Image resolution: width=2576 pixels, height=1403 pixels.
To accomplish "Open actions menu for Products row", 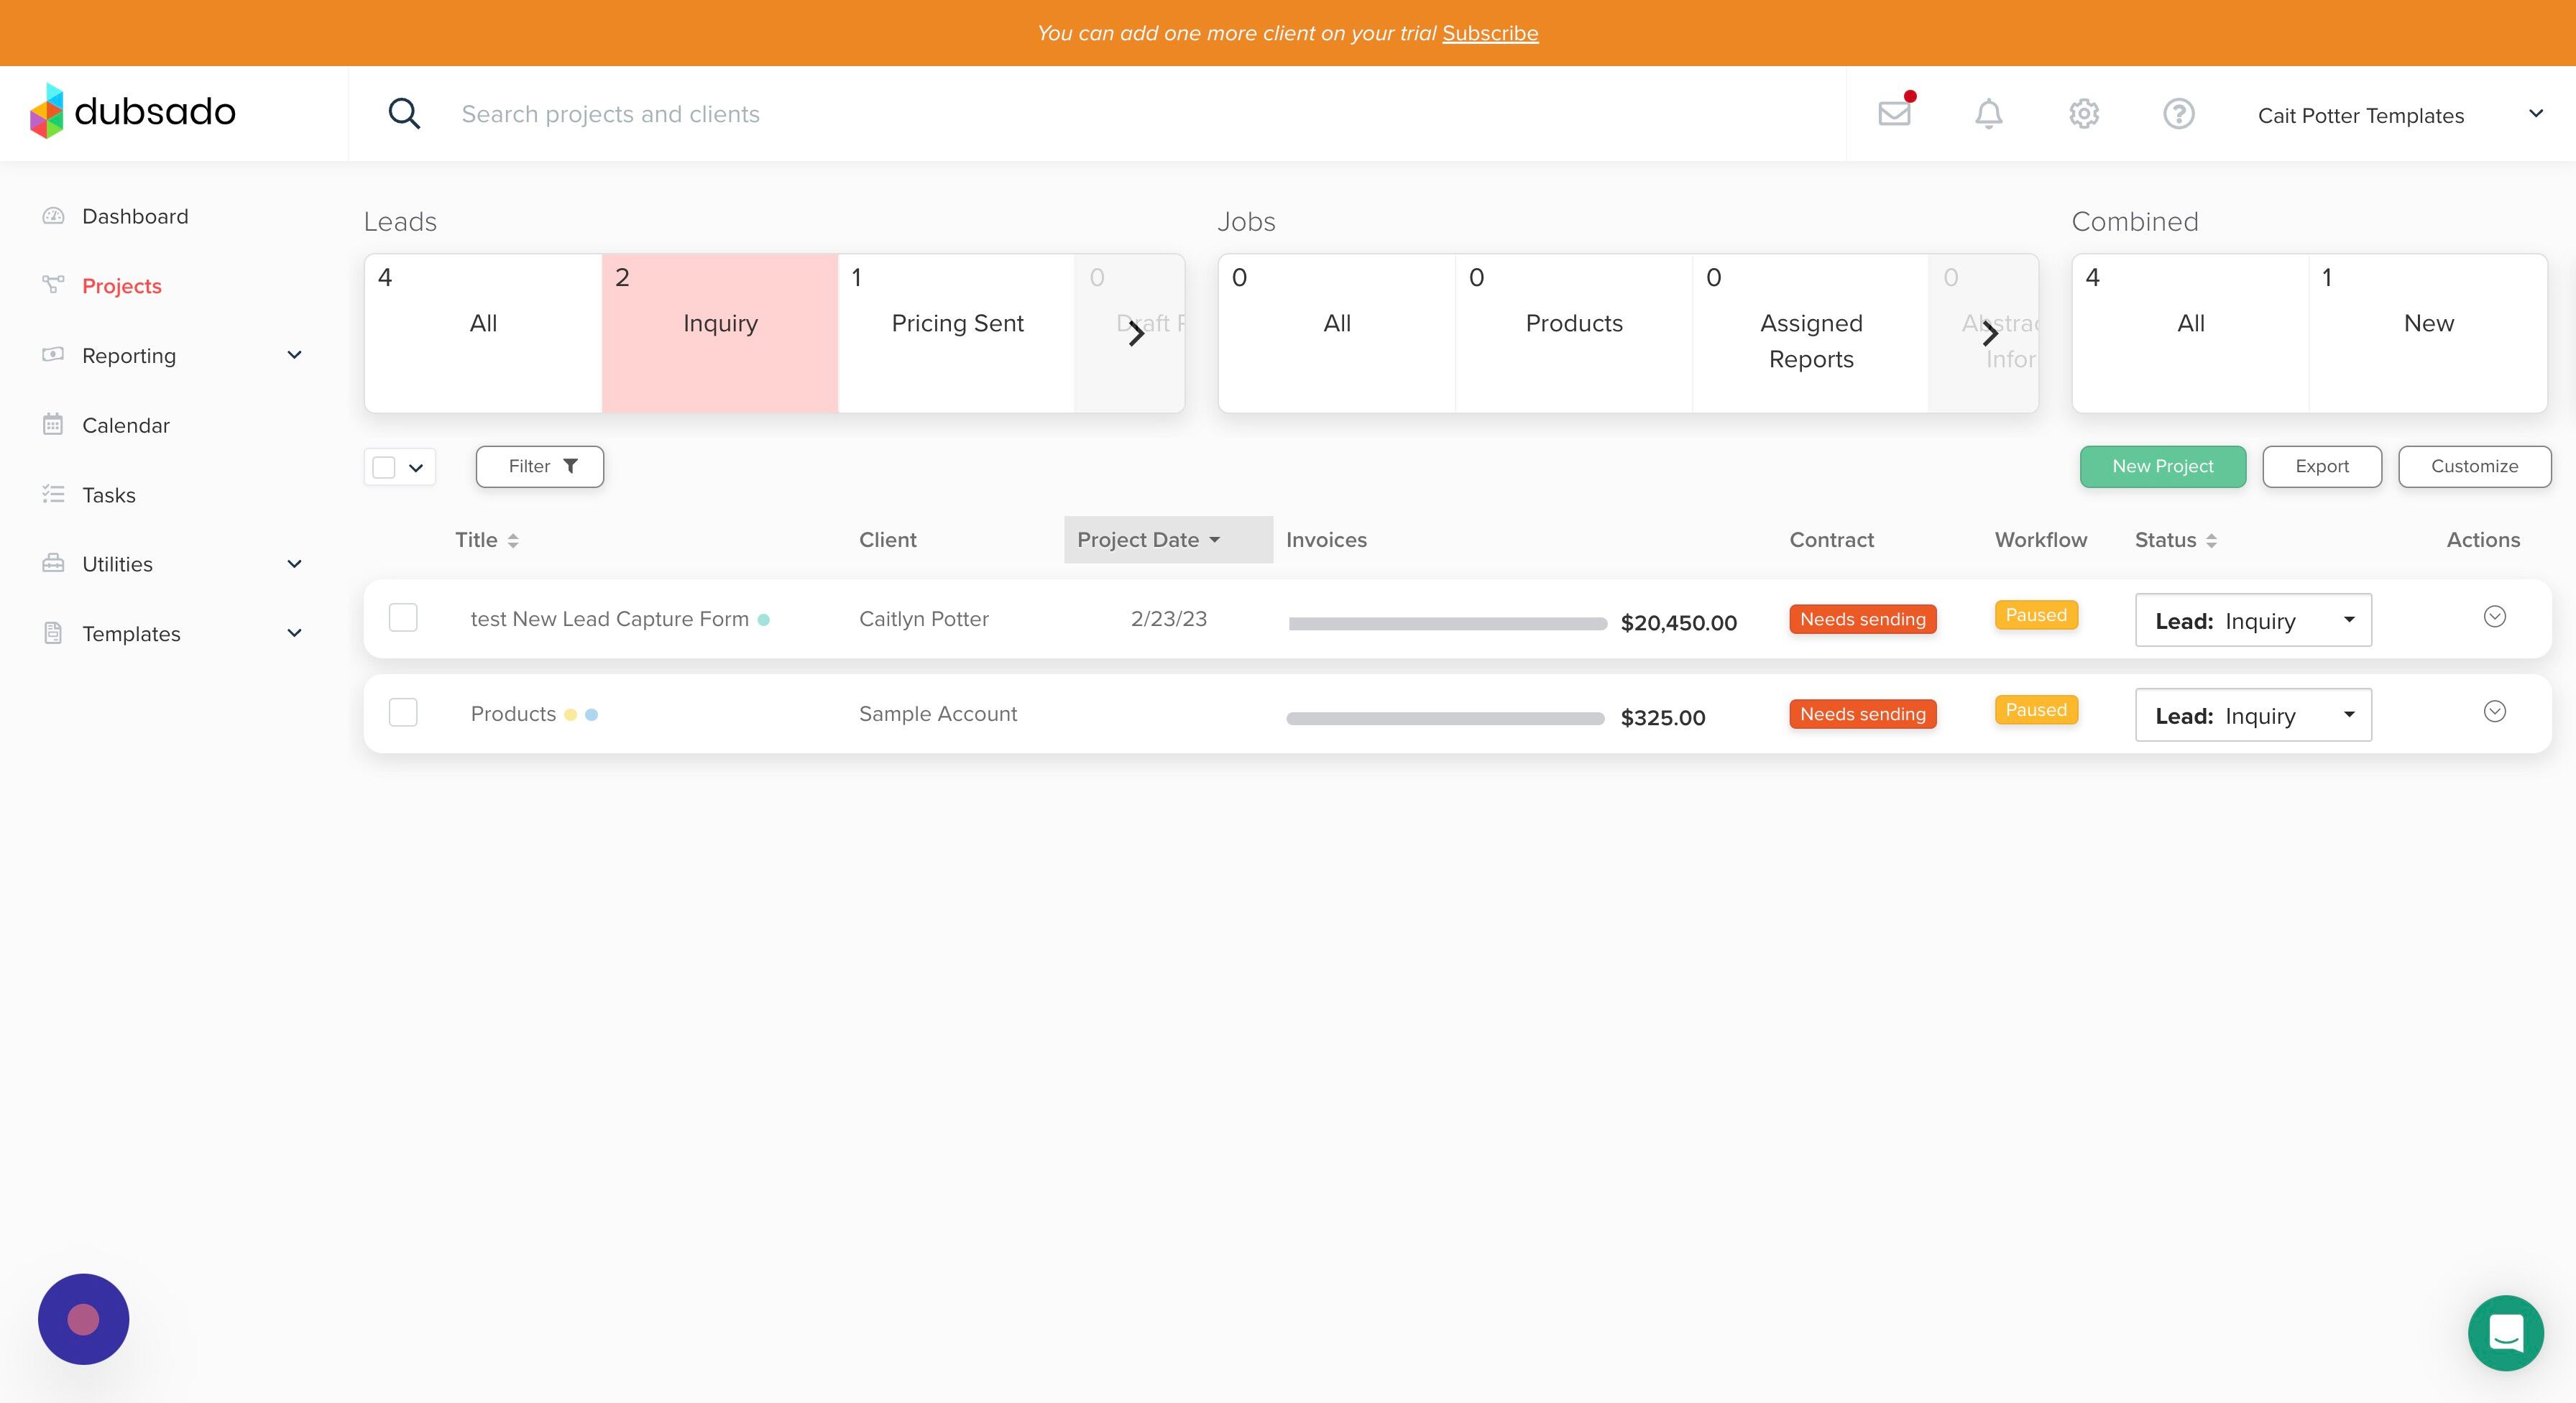I will [x=2494, y=712].
